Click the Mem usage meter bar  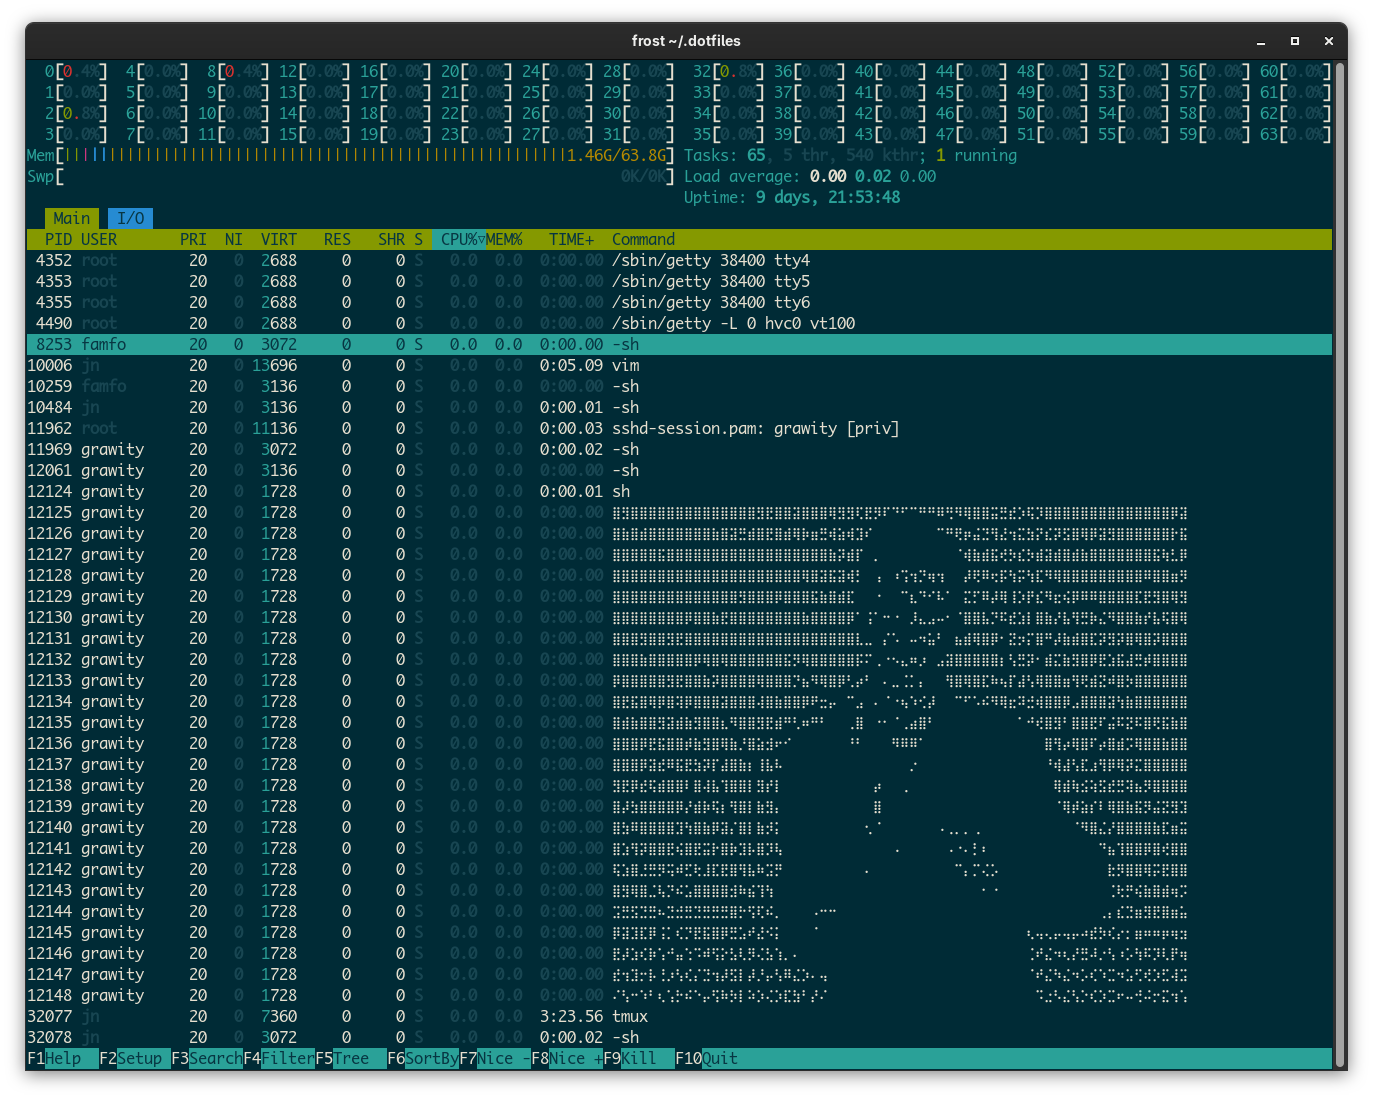(x=351, y=156)
